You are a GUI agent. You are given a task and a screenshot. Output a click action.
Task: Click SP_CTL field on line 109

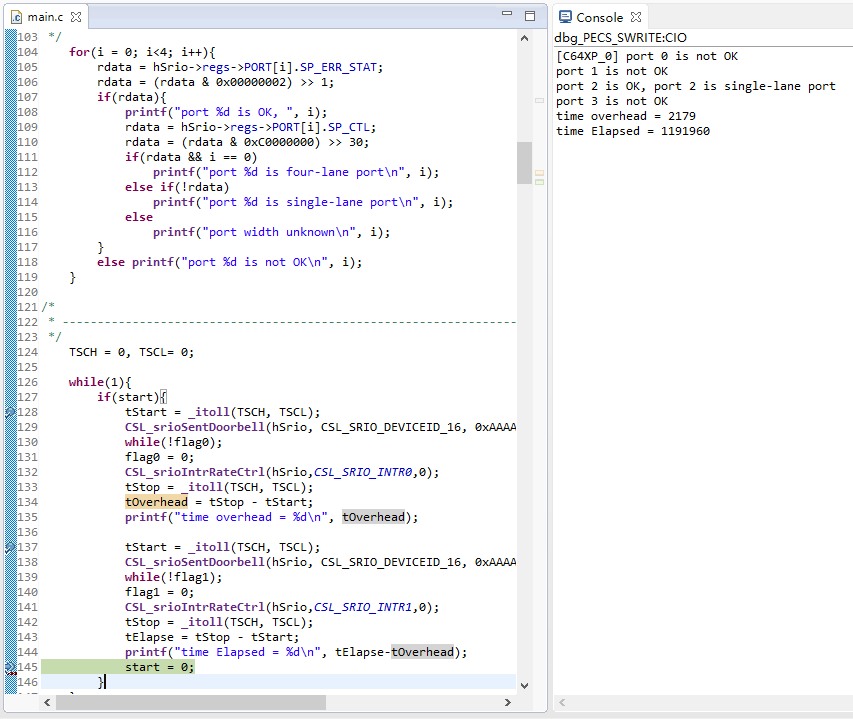coord(349,127)
